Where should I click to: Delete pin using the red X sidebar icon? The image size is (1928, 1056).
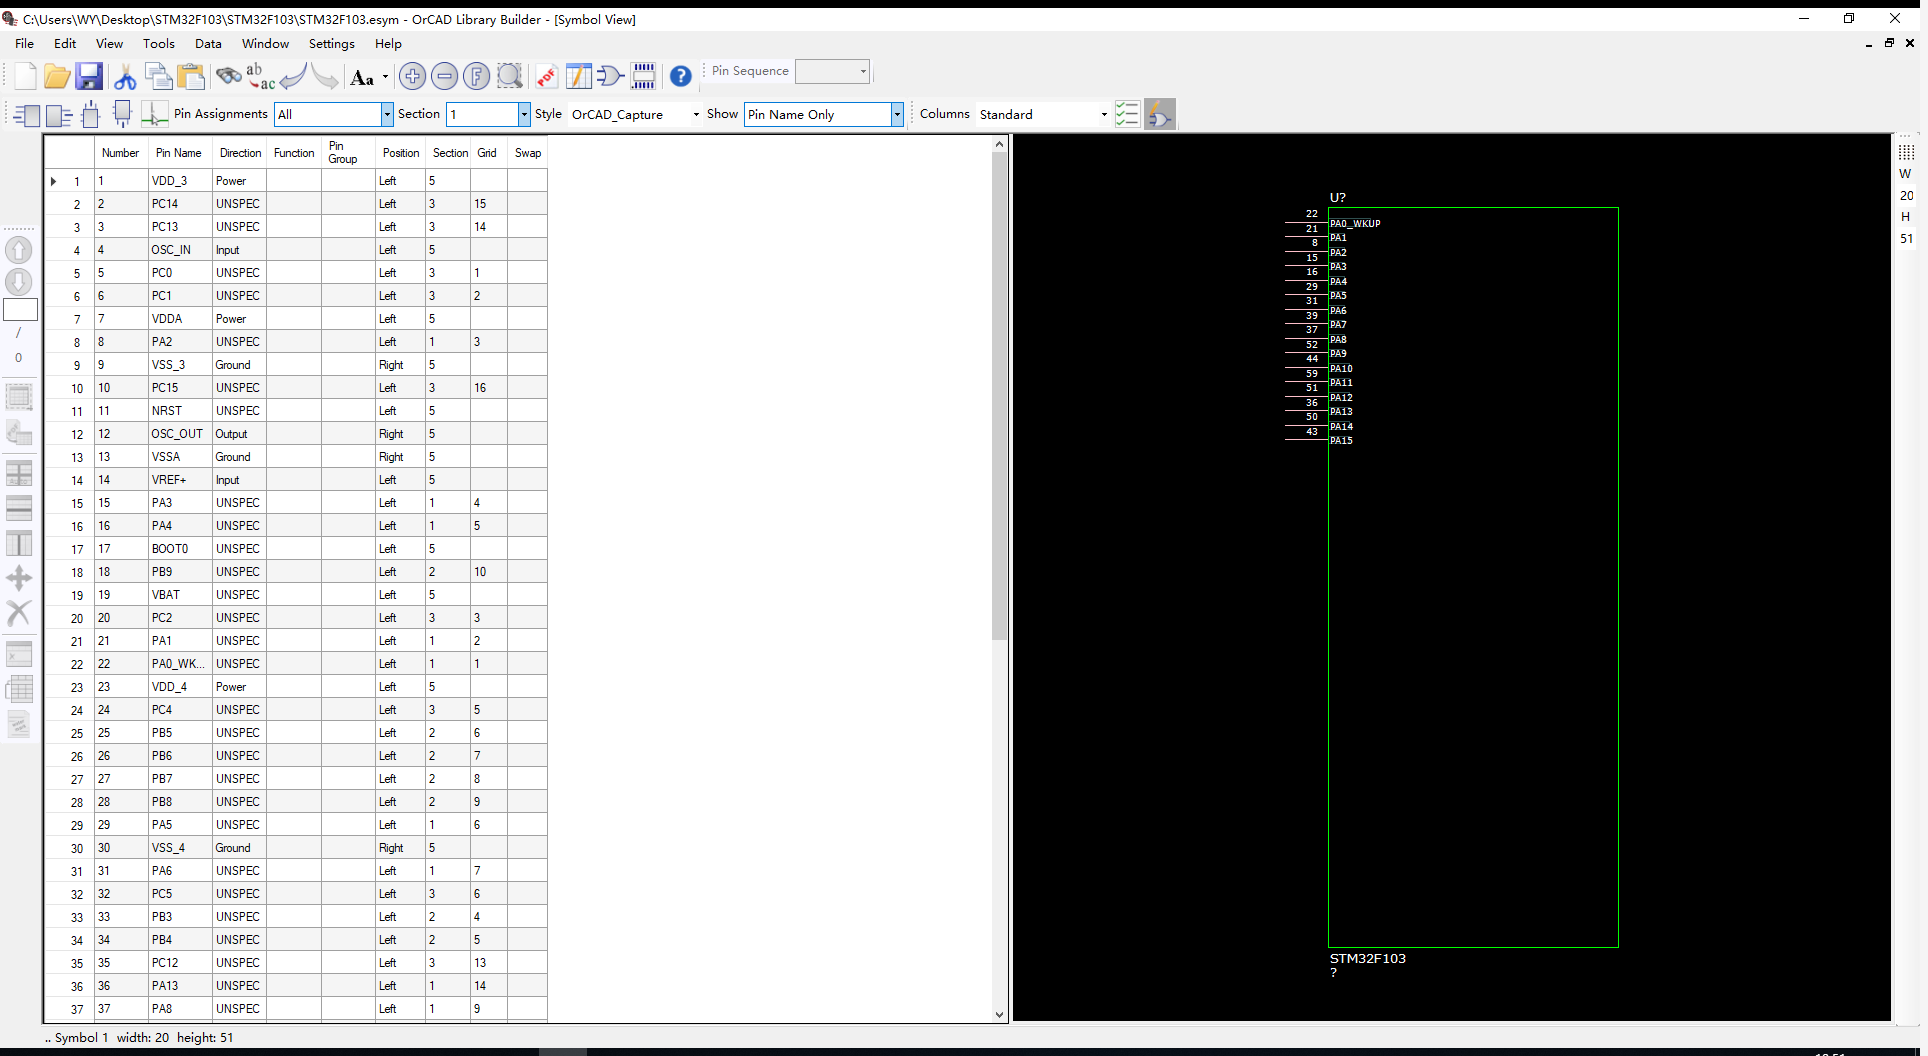(x=19, y=613)
